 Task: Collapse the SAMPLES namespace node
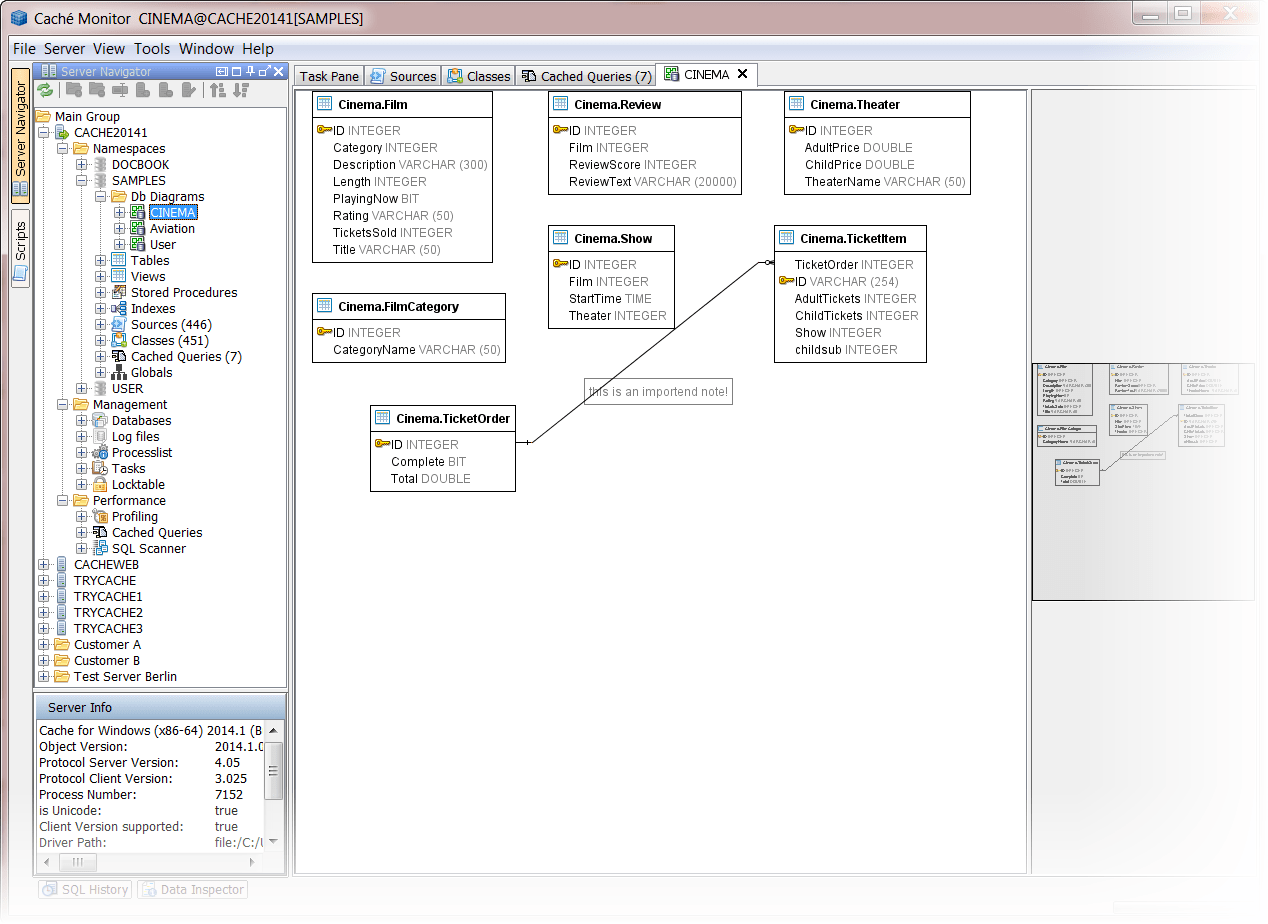pyautogui.click(x=82, y=181)
